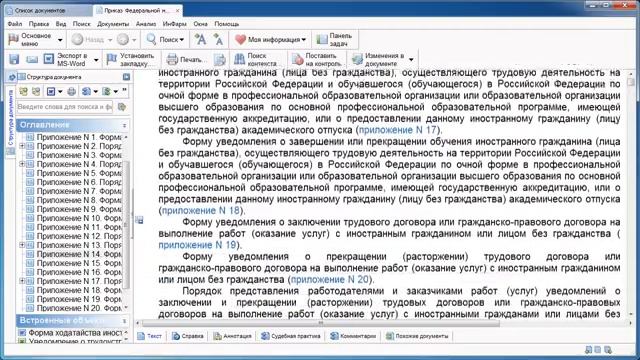Click the expand all tree nodes icon
640x360 pixels.
[x=24, y=91]
